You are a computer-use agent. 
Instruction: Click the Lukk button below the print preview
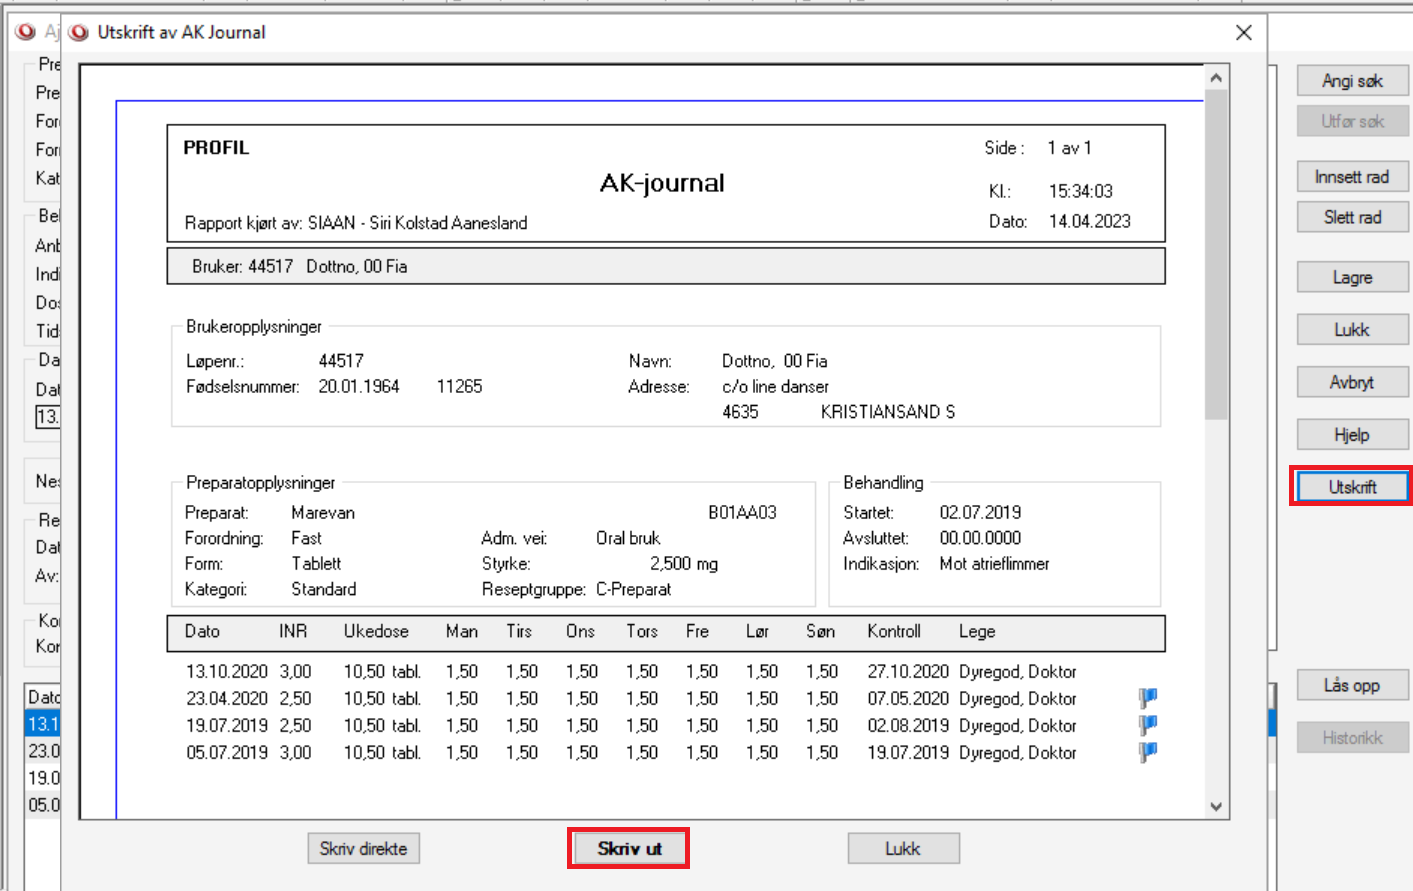click(x=903, y=848)
